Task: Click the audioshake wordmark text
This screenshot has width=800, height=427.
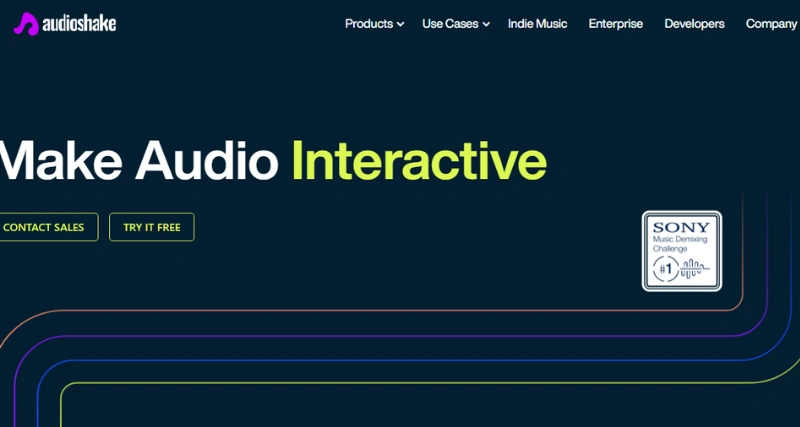Action: [78, 24]
